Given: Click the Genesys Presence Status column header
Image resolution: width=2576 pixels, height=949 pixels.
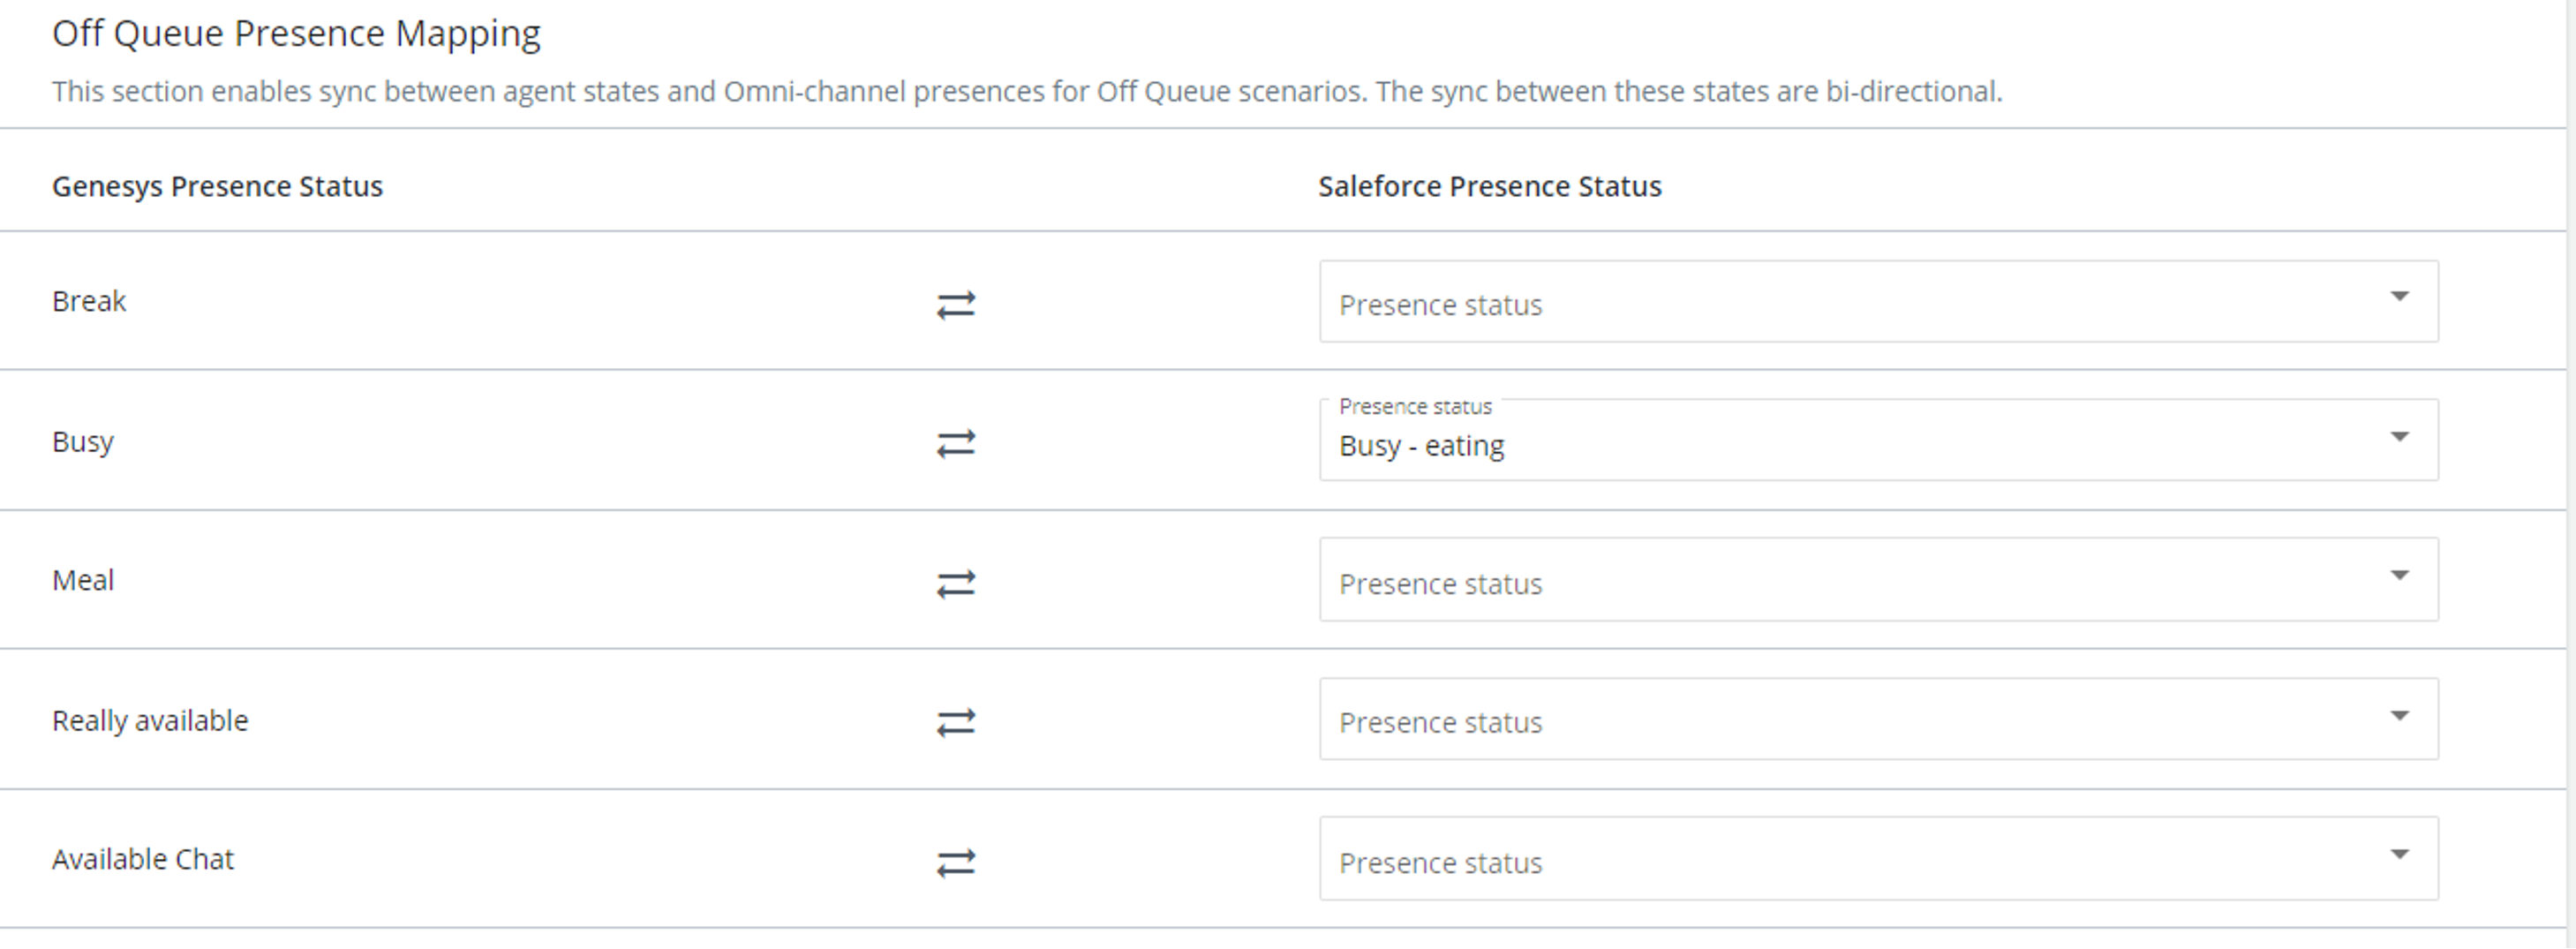Looking at the screenshot, I should tap(217, 187).
